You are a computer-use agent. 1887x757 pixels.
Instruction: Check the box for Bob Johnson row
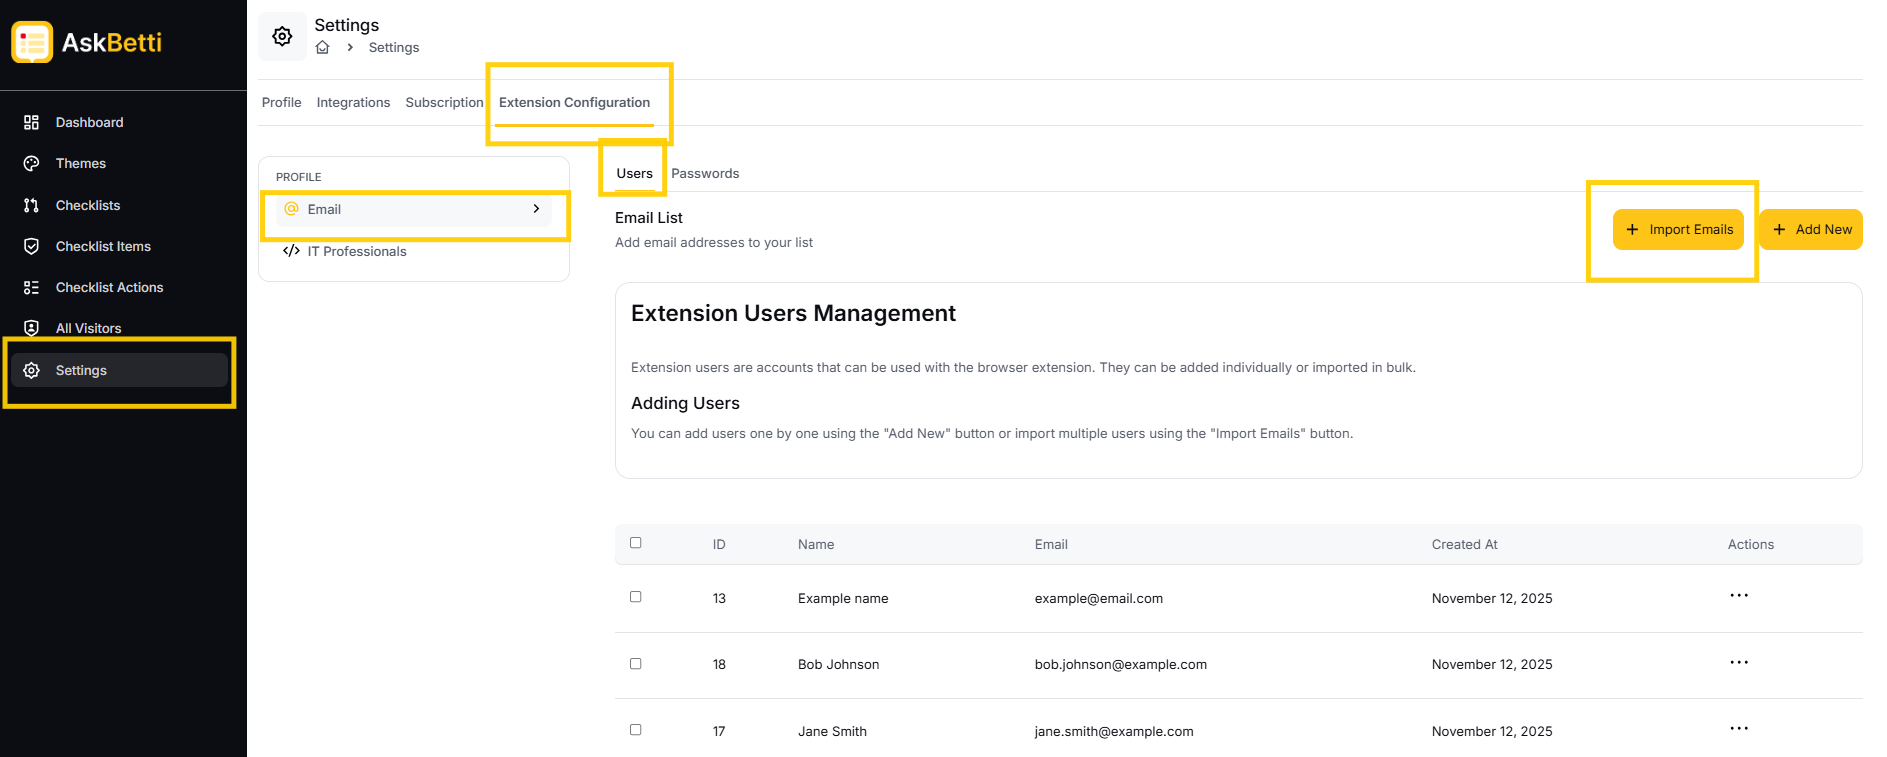(635, 664)
